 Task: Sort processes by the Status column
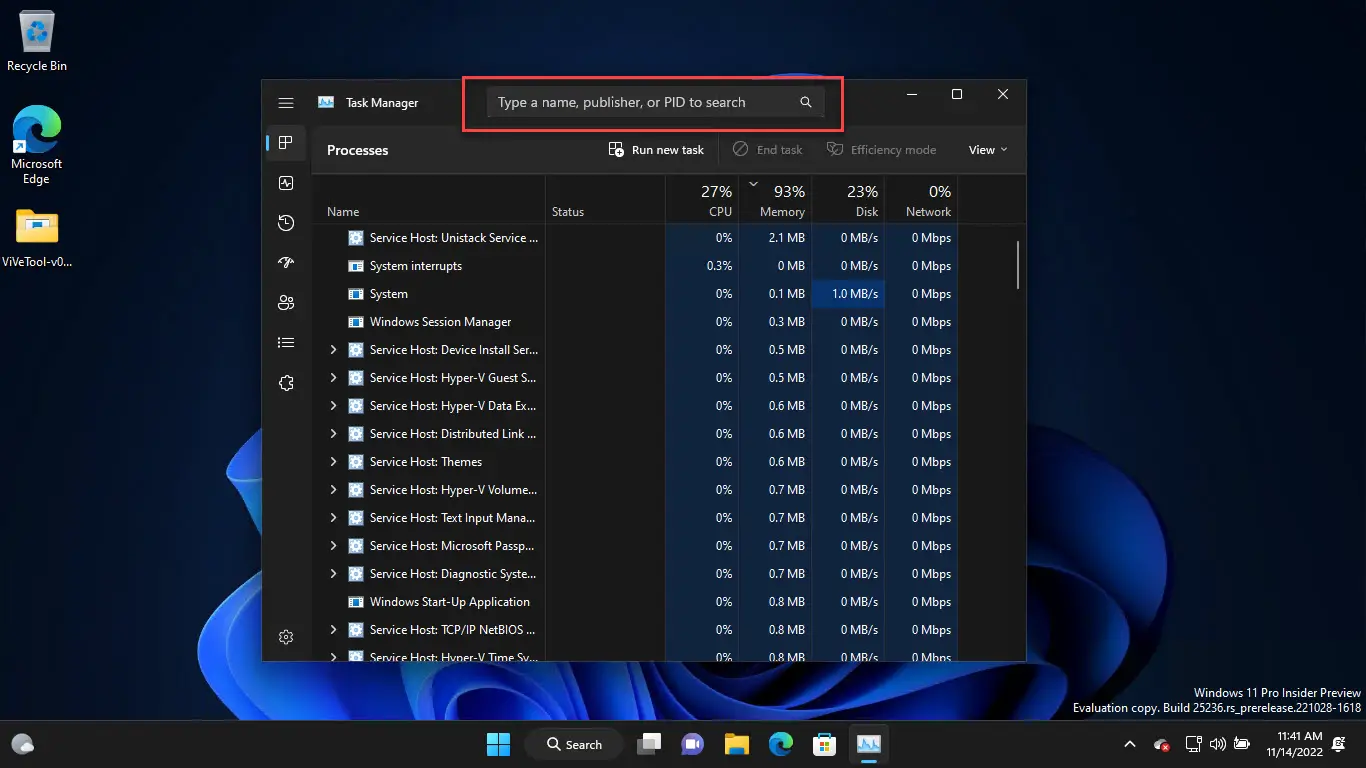point(568,212)
